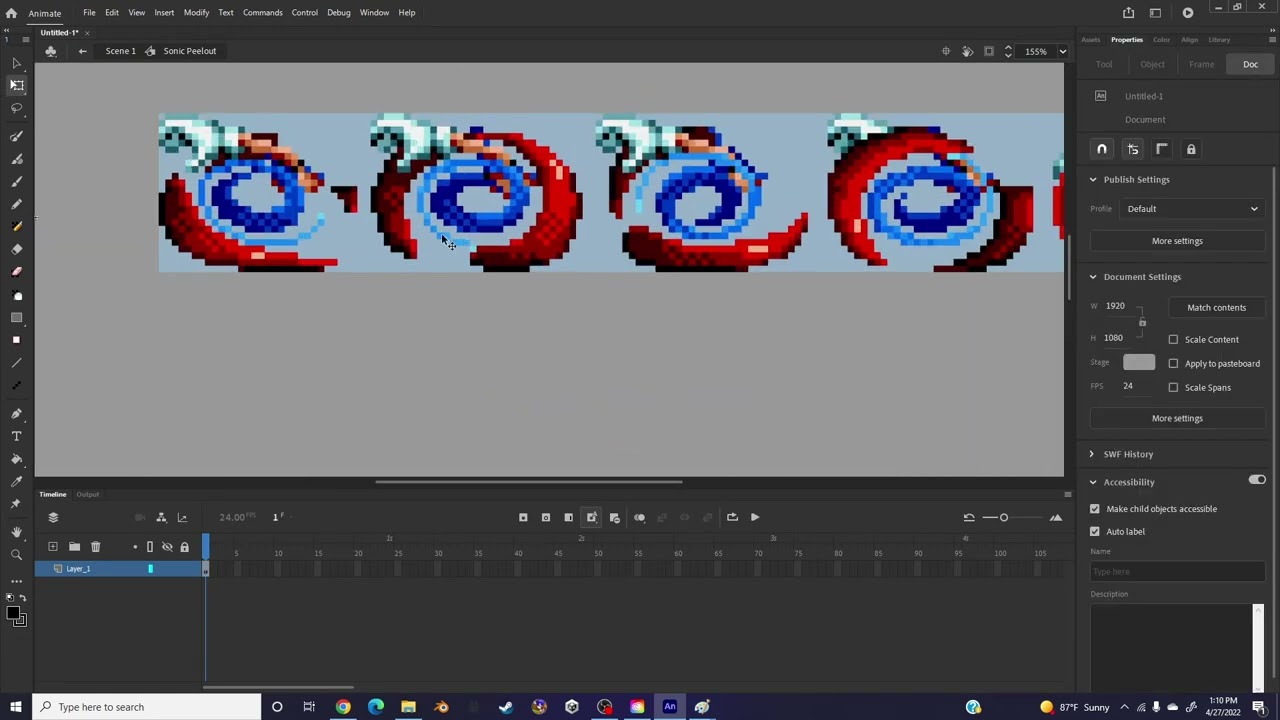The width and height of the screenshot is (1280, 720).
Task: Collapse the Document Settings section
Action: click(1093, 277)
